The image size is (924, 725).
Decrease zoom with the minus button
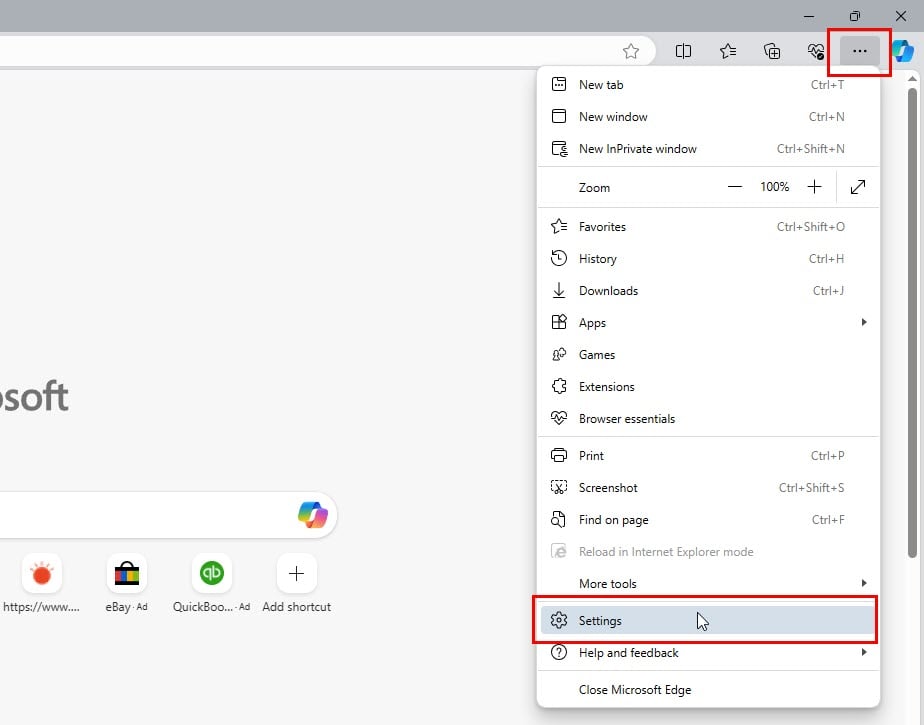(x=735, y=187)
